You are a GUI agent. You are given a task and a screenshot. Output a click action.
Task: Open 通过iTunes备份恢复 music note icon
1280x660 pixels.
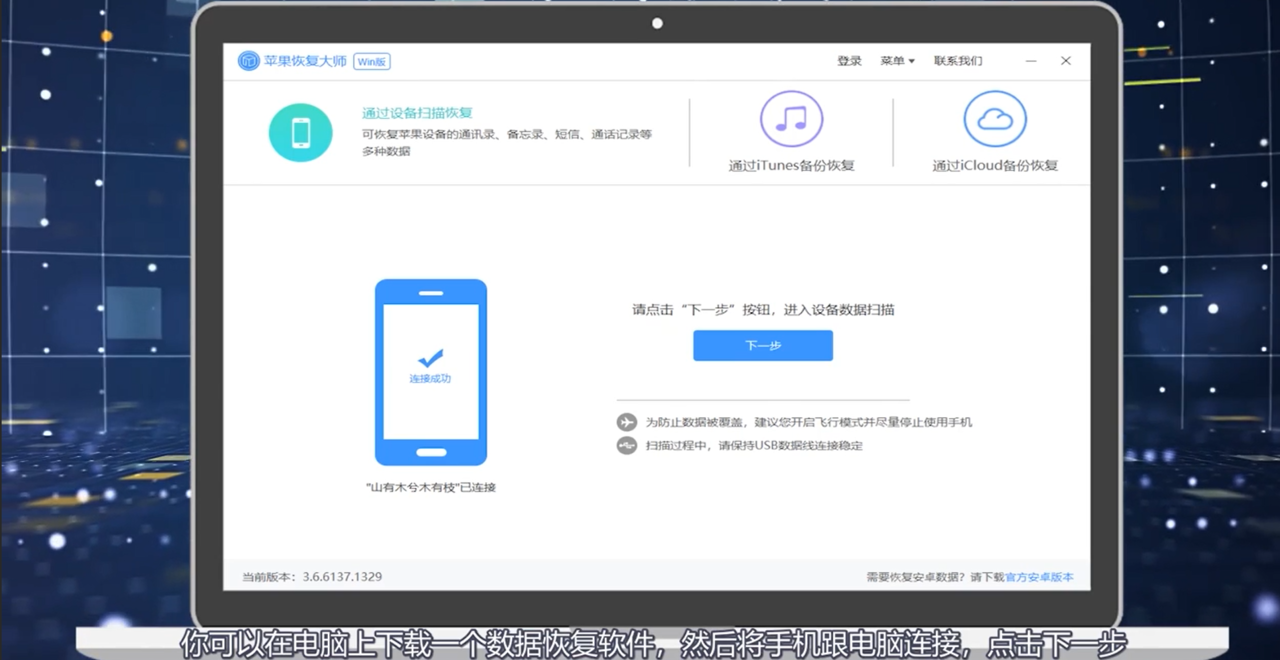click(x=791, y=119)
